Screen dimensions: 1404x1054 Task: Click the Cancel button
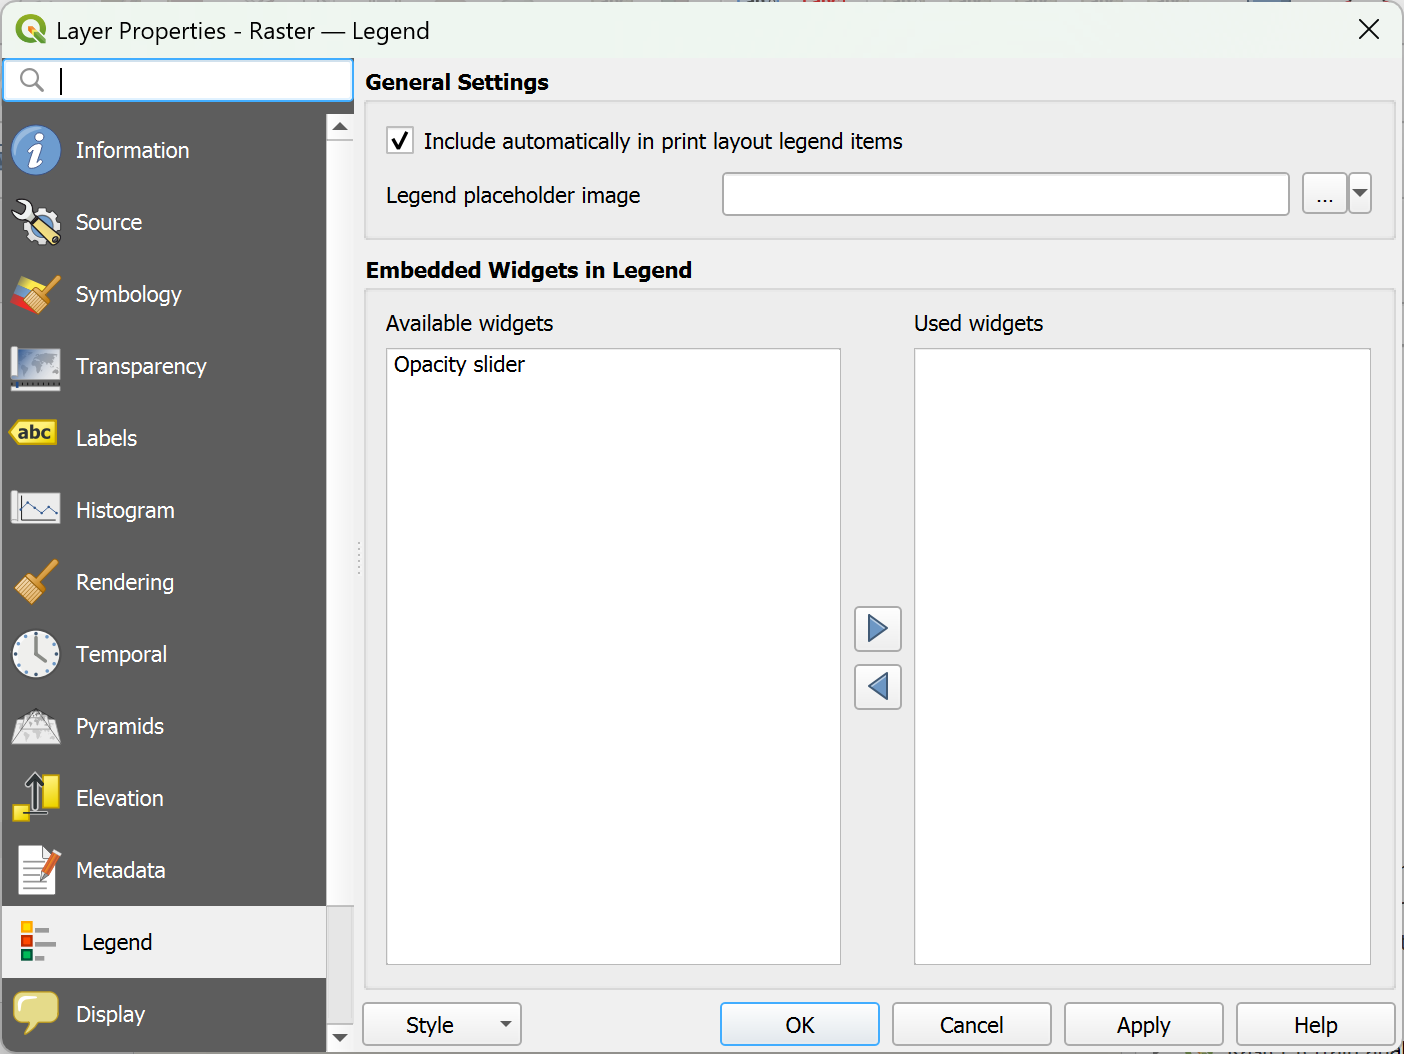tap(971, 1025)
